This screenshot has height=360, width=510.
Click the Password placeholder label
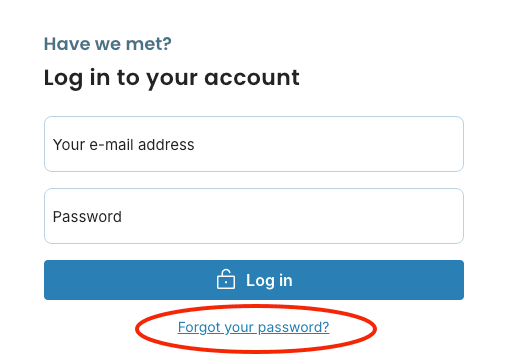[87, 217]
